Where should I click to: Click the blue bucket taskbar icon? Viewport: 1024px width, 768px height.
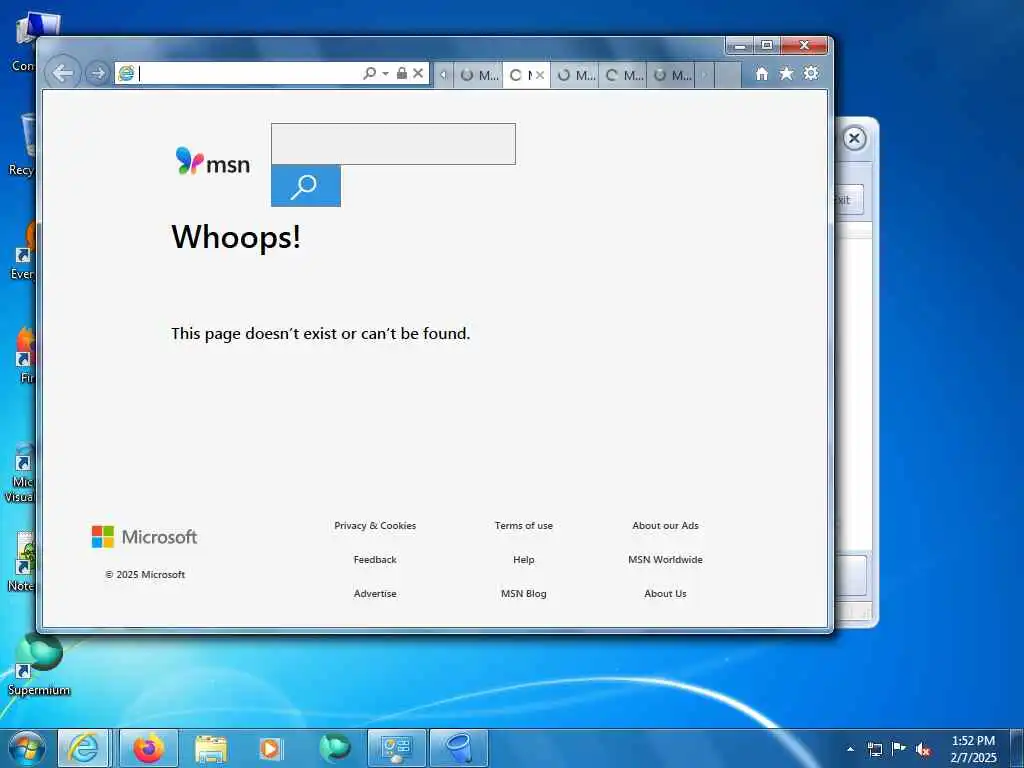(x=459, y=748)
